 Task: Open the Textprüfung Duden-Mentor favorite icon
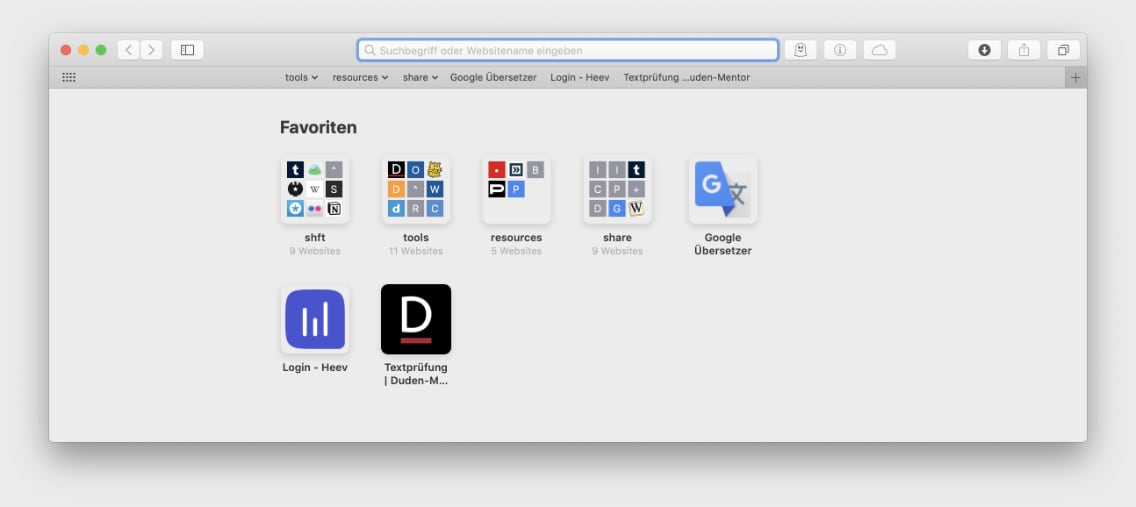416,319
